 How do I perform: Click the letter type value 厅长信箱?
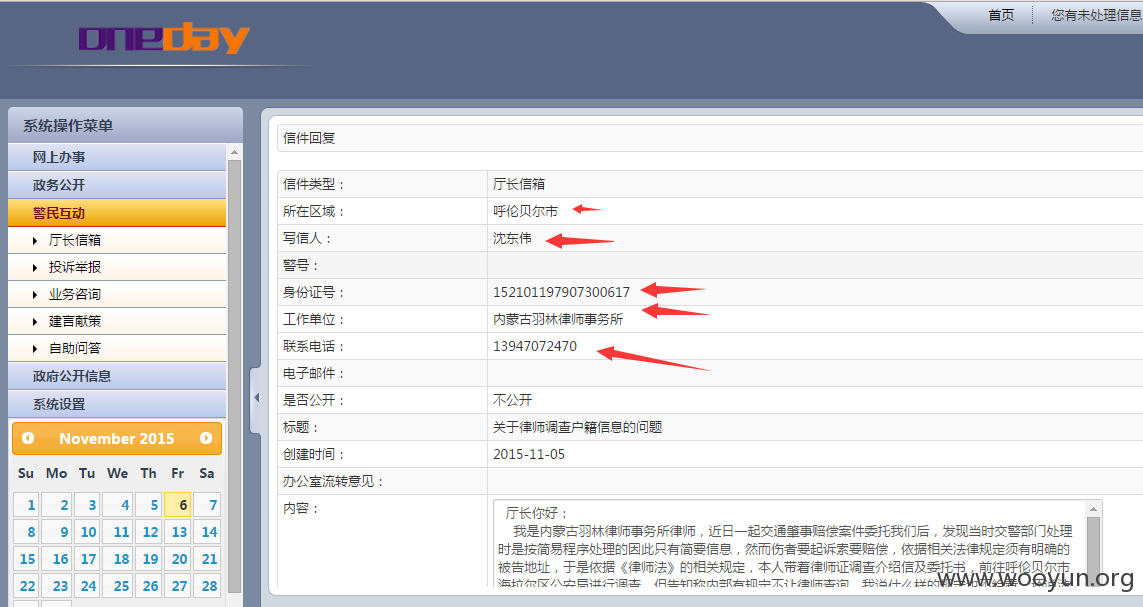[x=519, y=184]
